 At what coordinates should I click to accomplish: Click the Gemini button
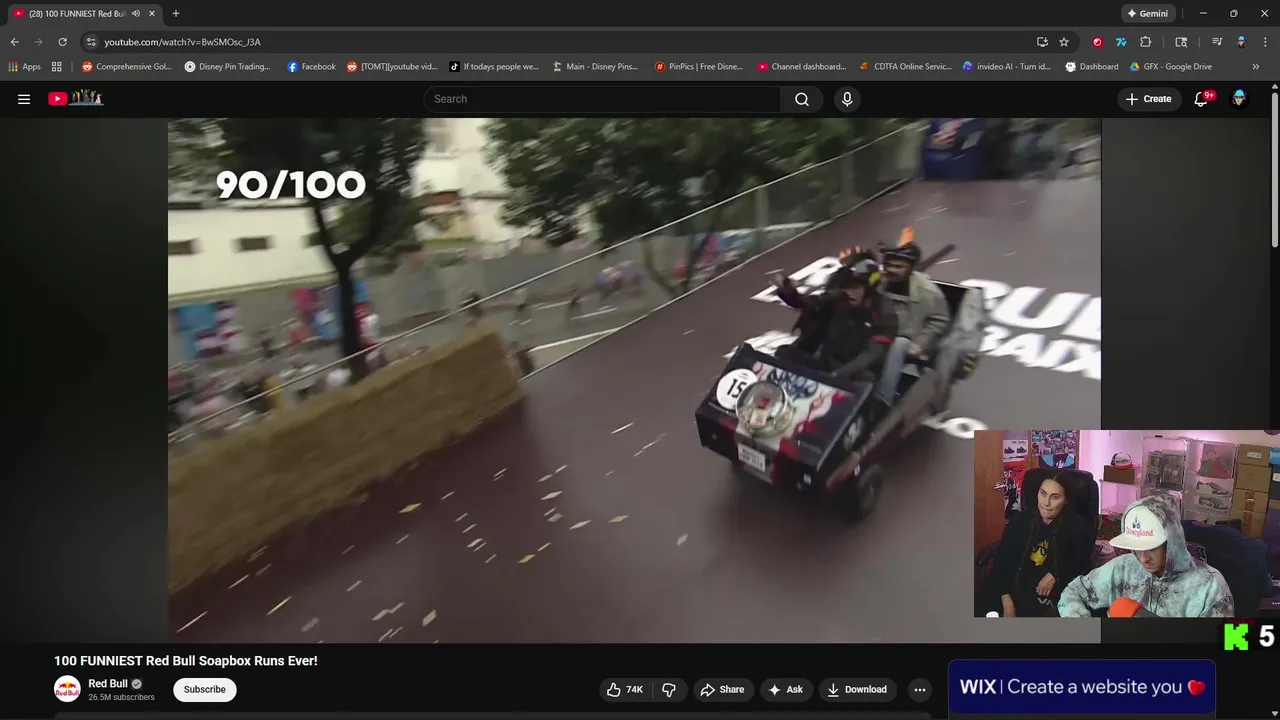tap(1147, 14)
